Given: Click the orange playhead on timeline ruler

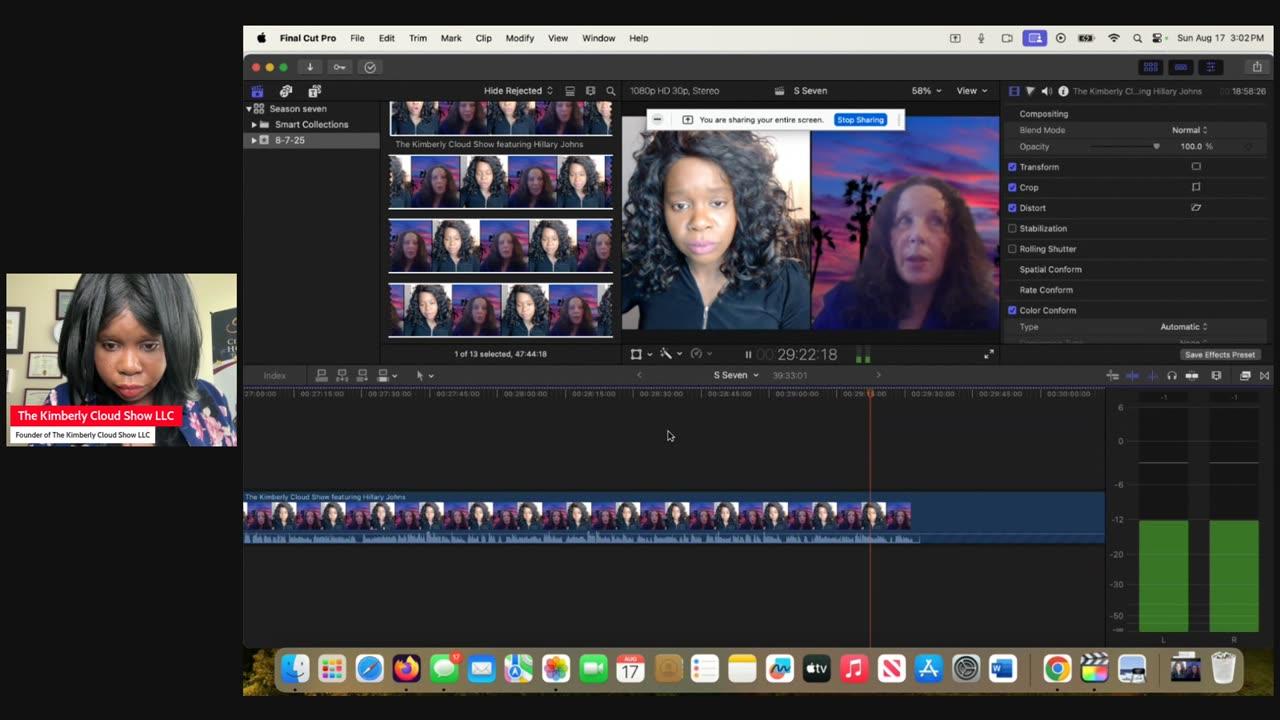Looking at the screenshot, I should [870, 393].
